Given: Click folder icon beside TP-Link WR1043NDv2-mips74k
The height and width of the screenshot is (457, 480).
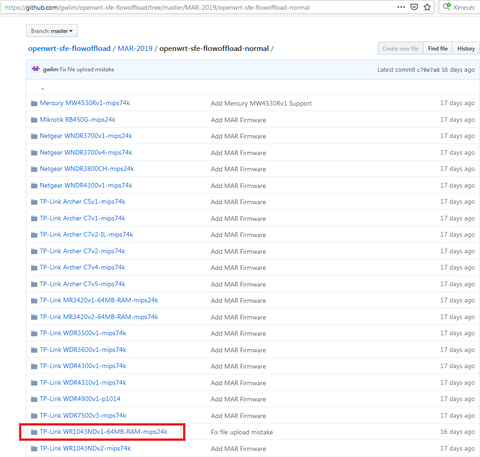Looking at the screenshot, I should coord(34,448).
